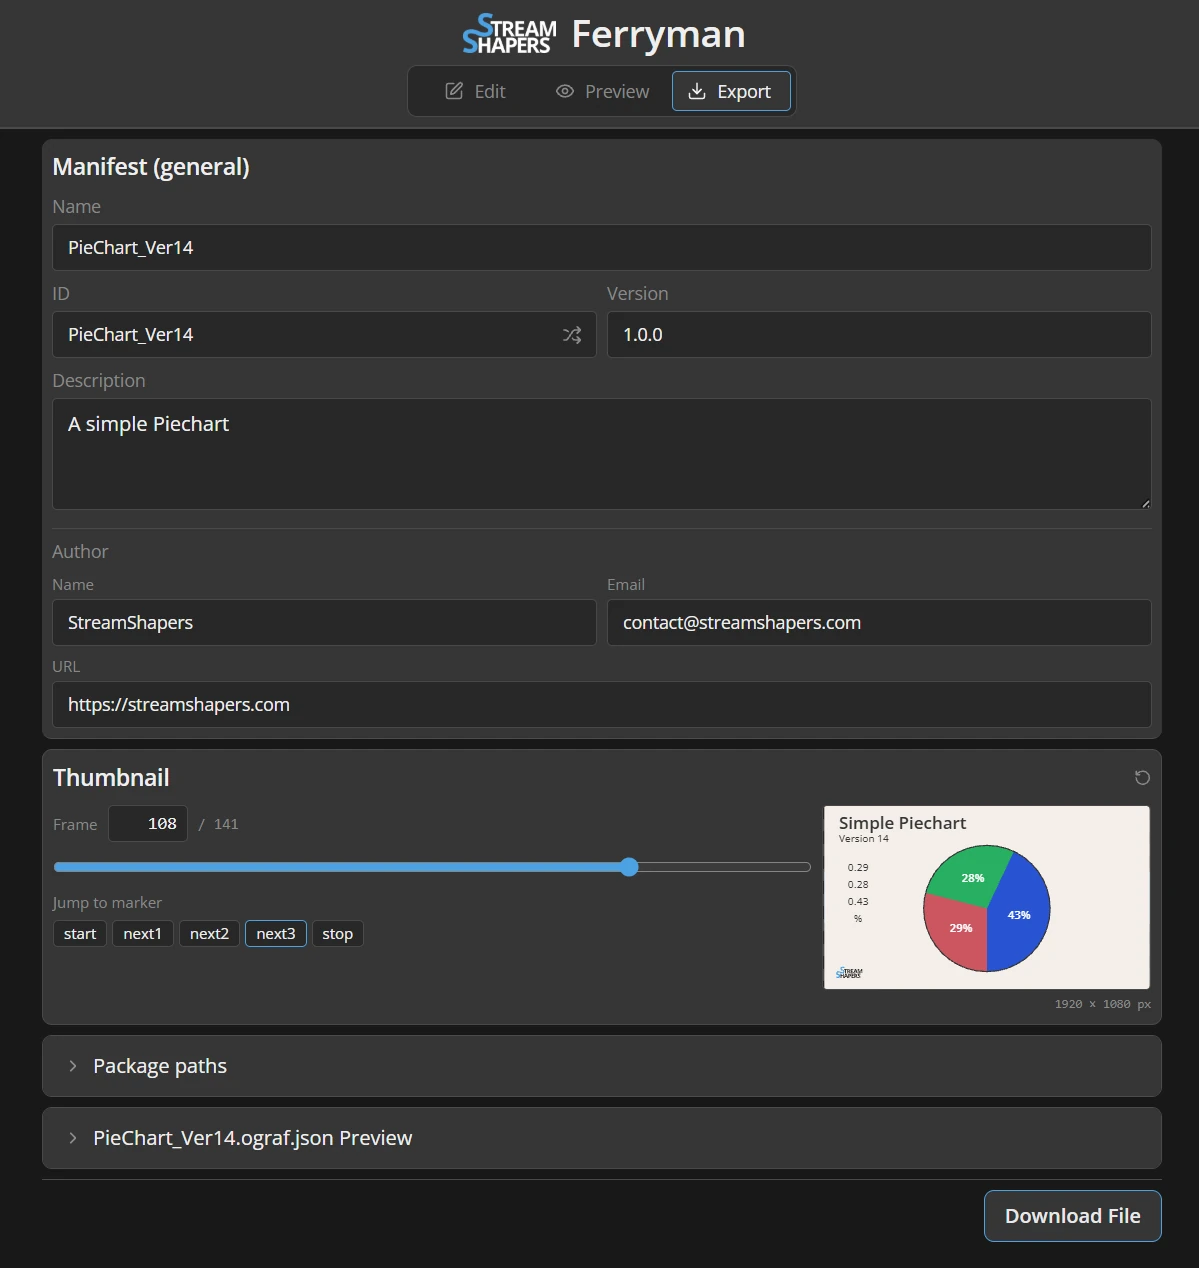Focus the Version field showing 1.0.0
This screenshot has width=1199, height=1268.
pyautogui.click(x=879, y=335)
